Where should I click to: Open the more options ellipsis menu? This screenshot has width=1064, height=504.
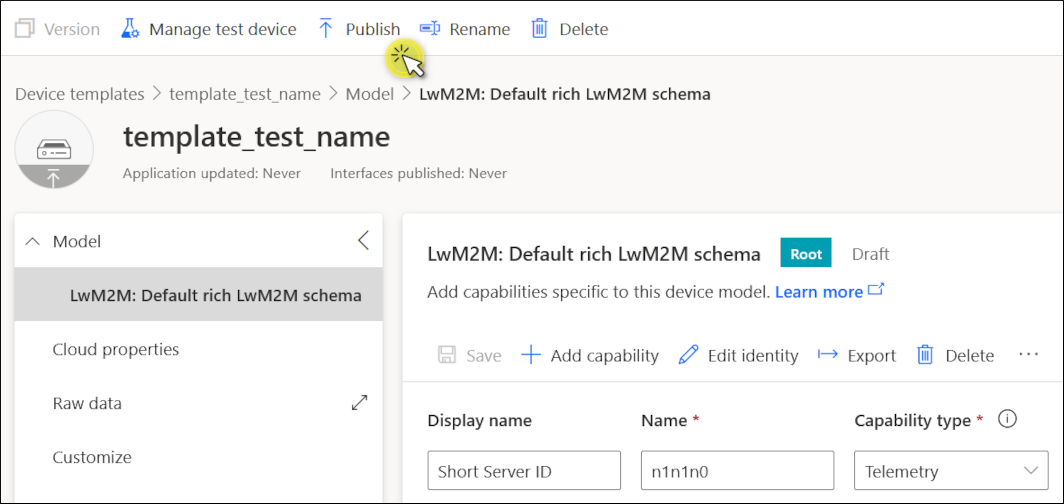pos(1029,355)
